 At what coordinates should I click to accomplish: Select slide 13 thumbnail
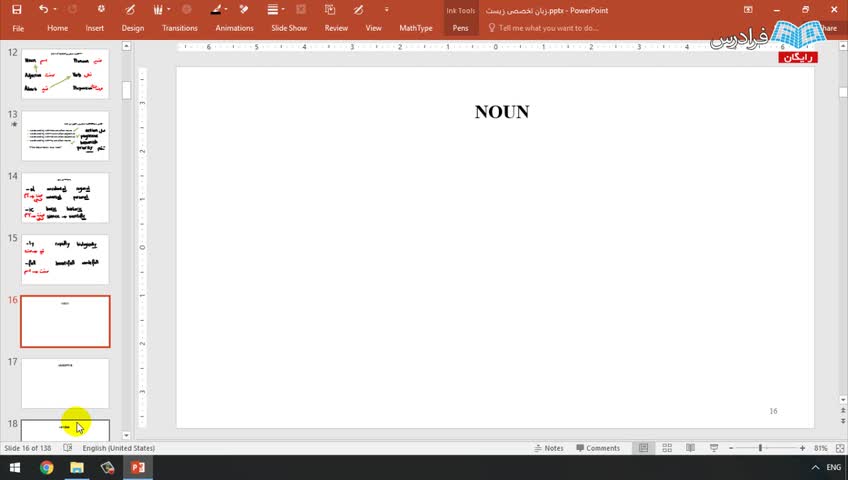coord(65,136)
